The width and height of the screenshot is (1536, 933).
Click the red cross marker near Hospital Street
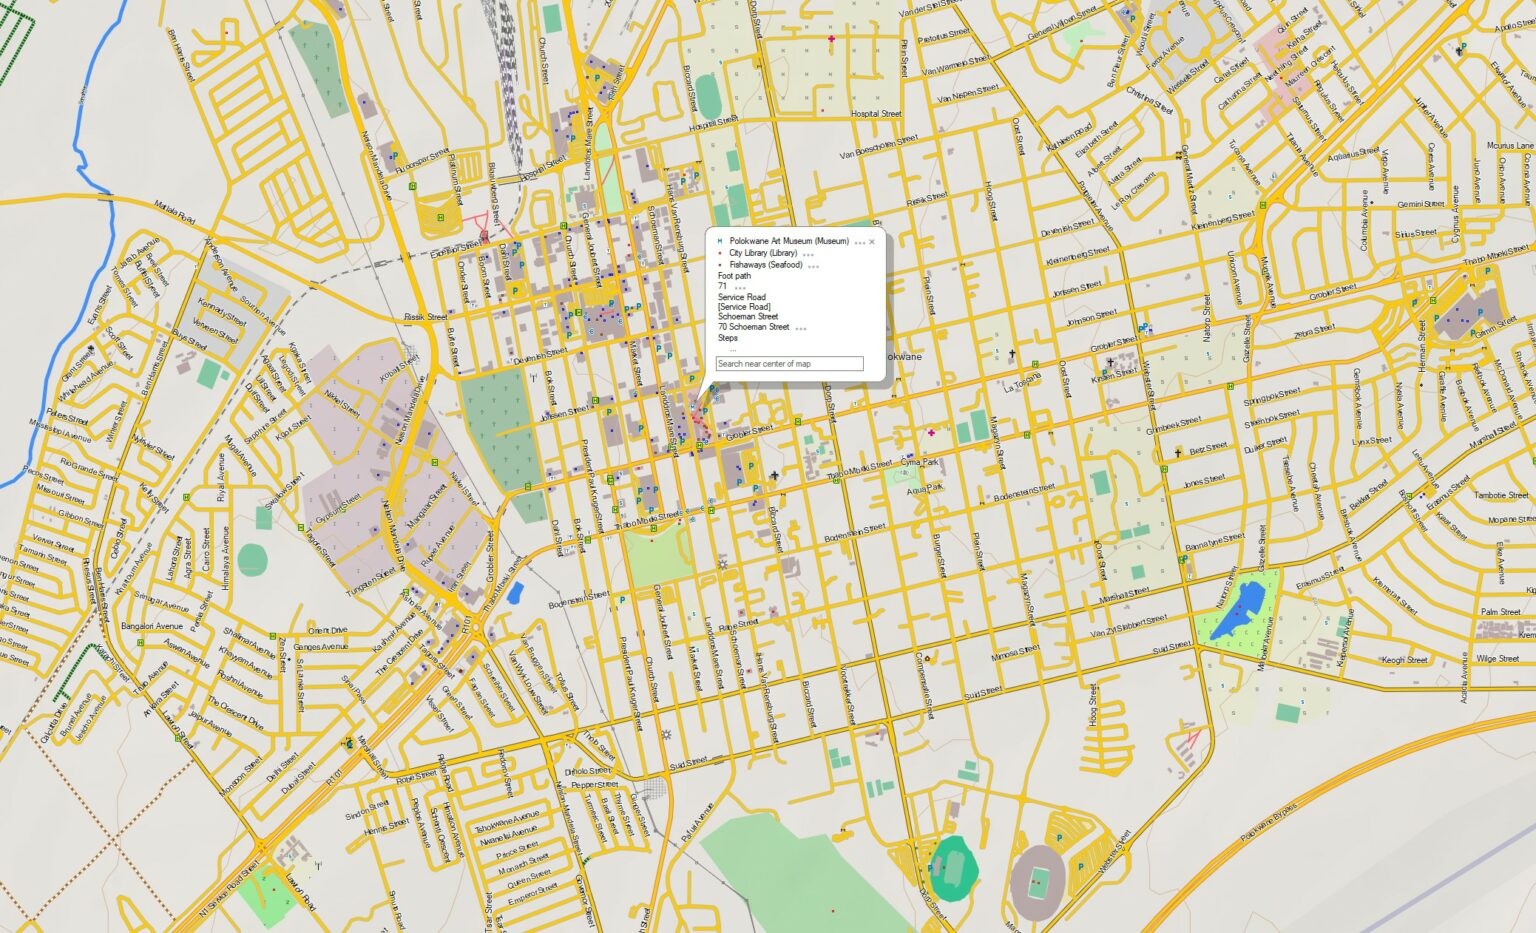(831, 38)
